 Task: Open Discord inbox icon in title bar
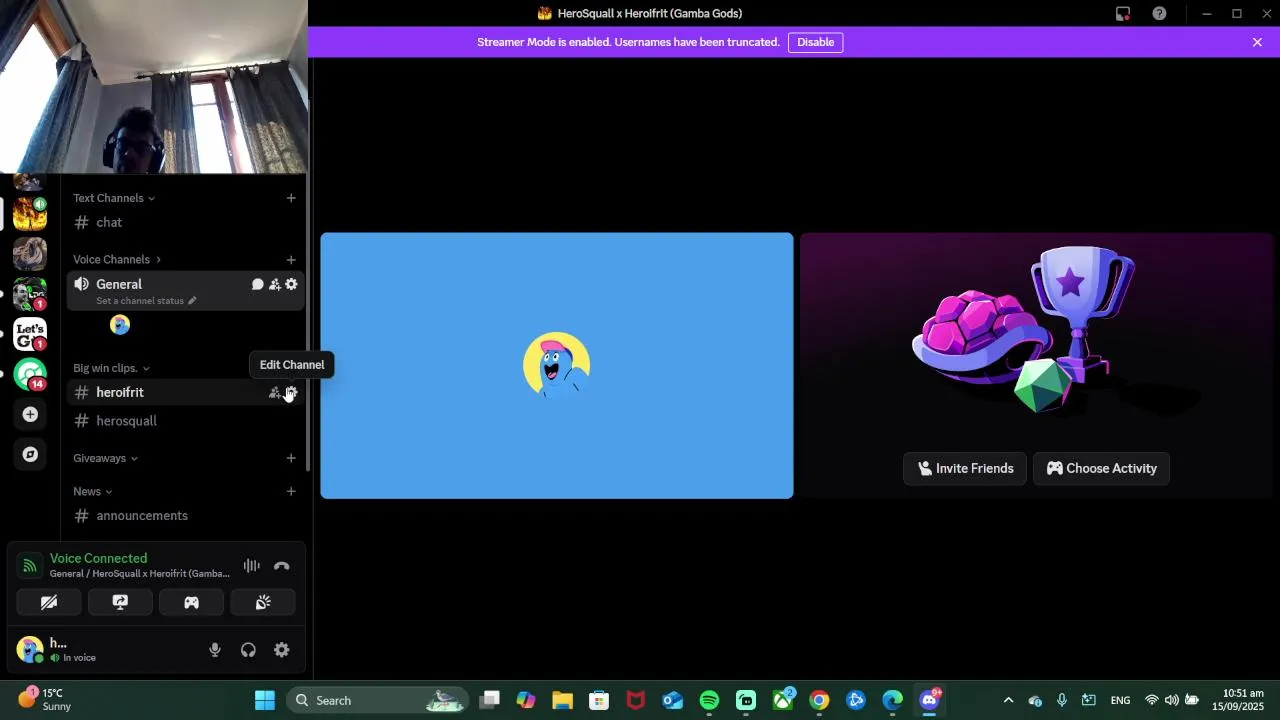click(x=1123, y=13)
